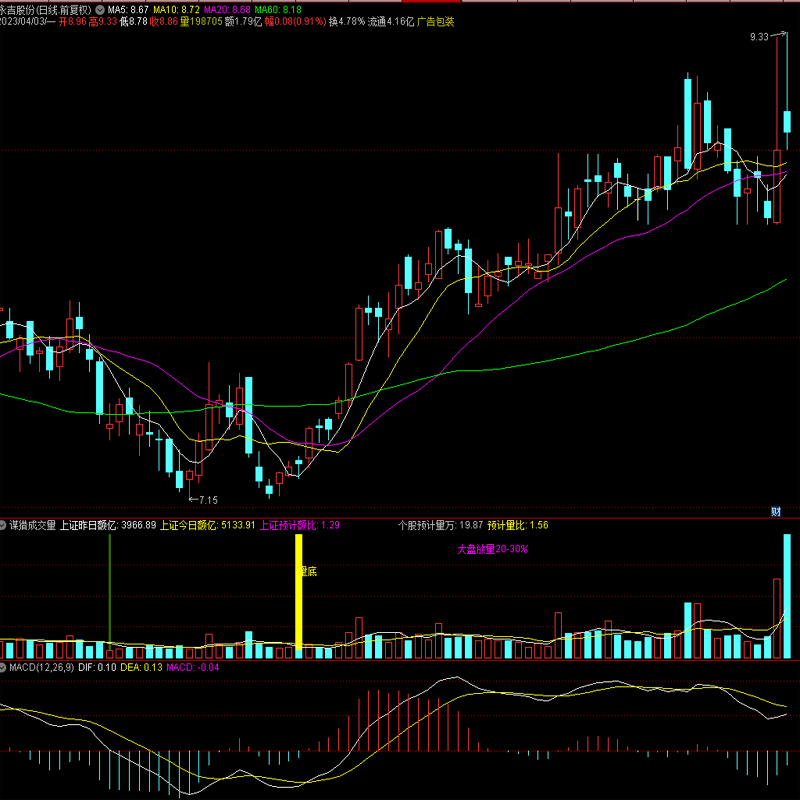Expand the MACD panel indicator dropdown icon
The height and width of the screenshot is (800, 800).
(4, 667)
